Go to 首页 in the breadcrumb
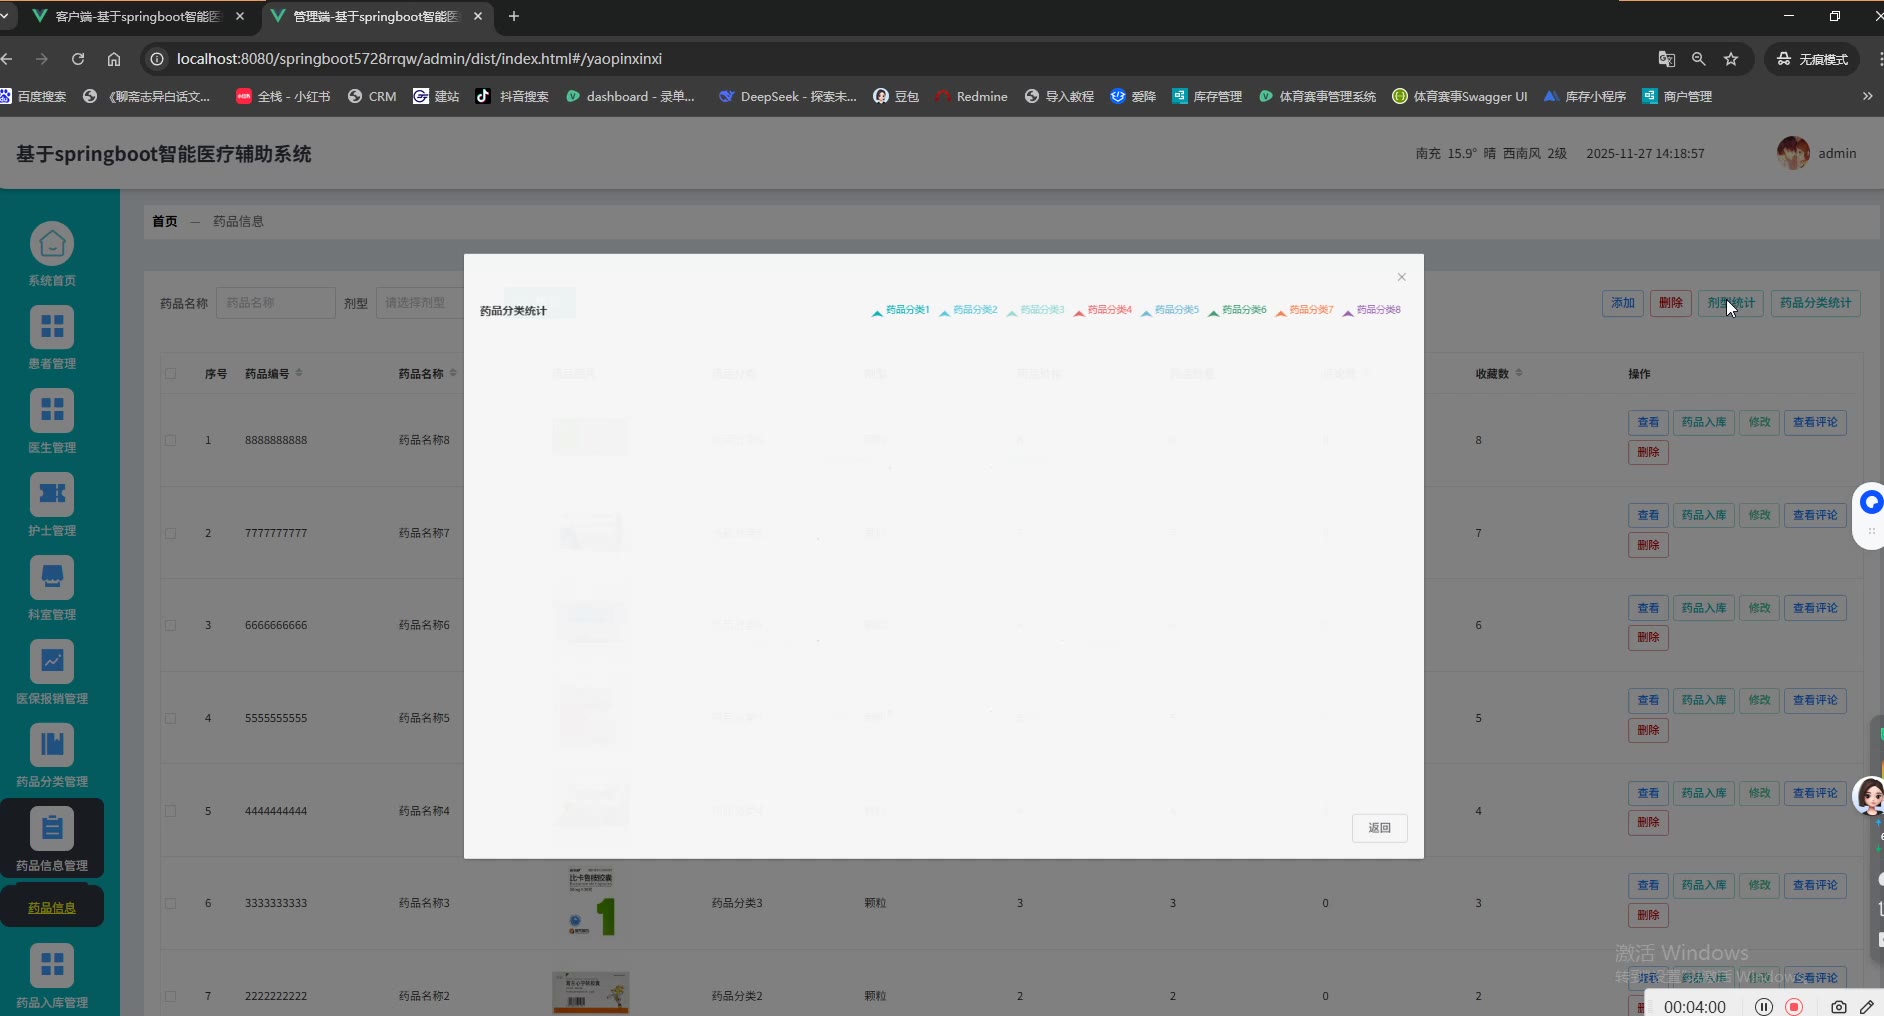The height and width of the screenshot is (1016, 1884). point(165,222)
